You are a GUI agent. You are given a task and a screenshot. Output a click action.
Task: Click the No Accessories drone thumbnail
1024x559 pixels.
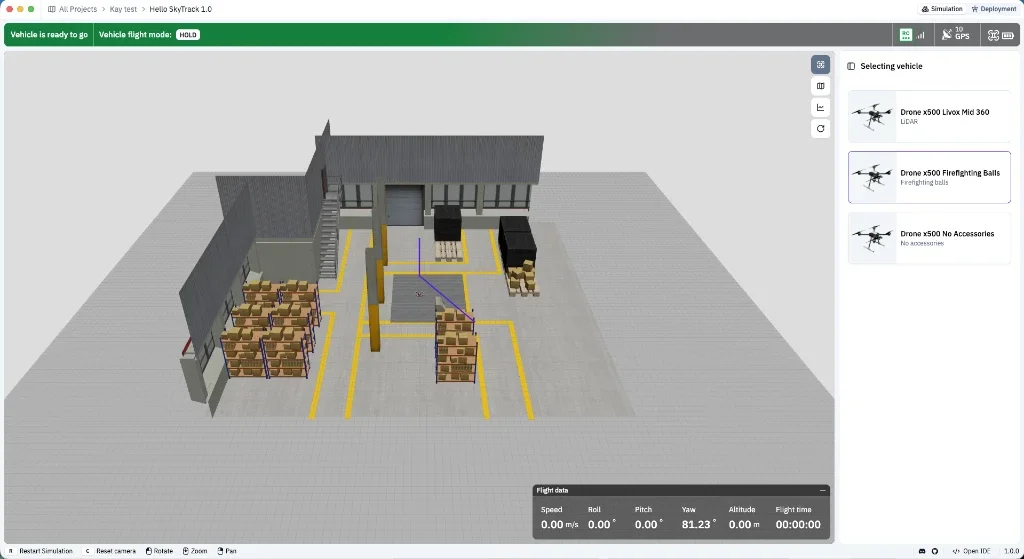872,238
